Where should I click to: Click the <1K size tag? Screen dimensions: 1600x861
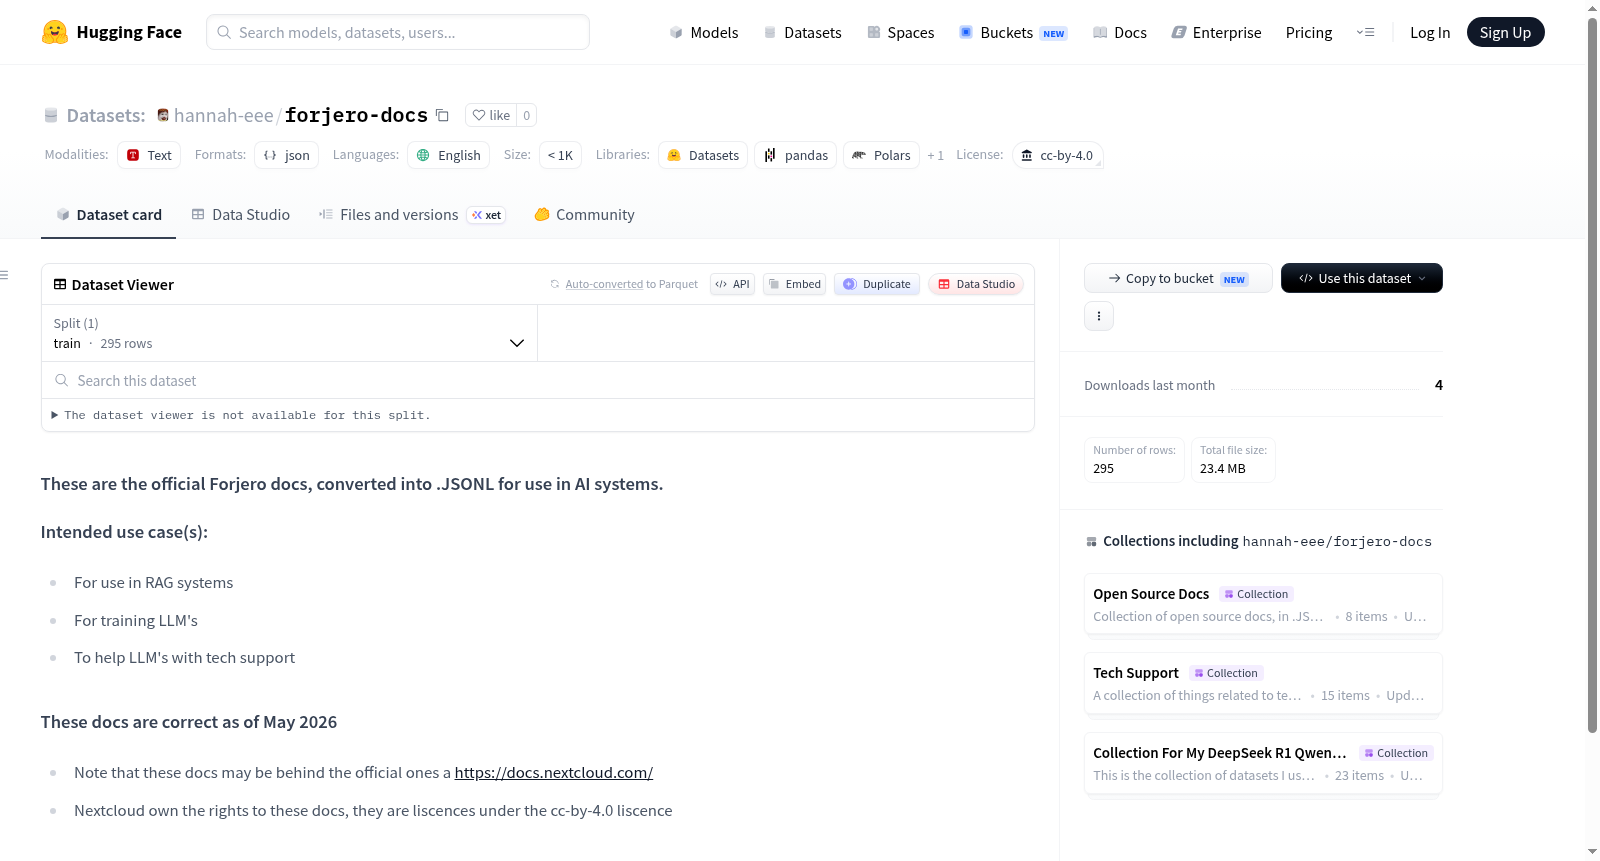point(560,155)
